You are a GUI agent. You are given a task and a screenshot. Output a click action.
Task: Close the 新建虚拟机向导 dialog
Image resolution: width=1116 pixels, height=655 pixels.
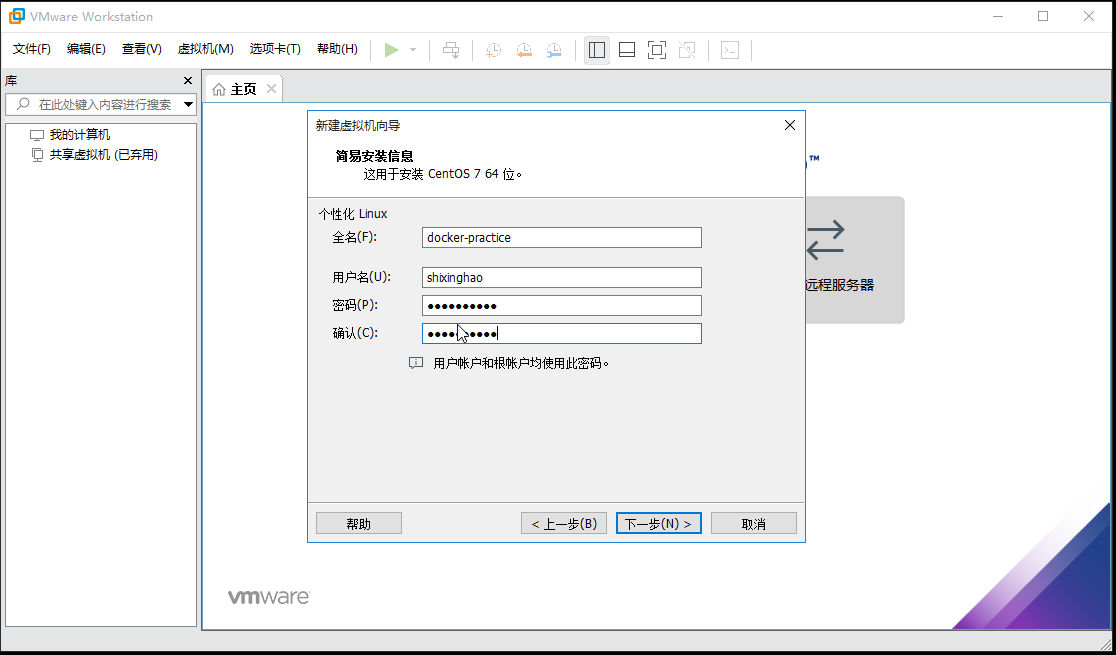coord(789,125)
